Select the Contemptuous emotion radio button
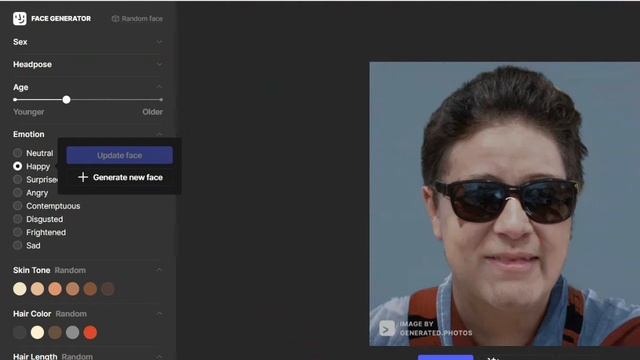This screenshot has height=360, width=640. pos(17,206)
